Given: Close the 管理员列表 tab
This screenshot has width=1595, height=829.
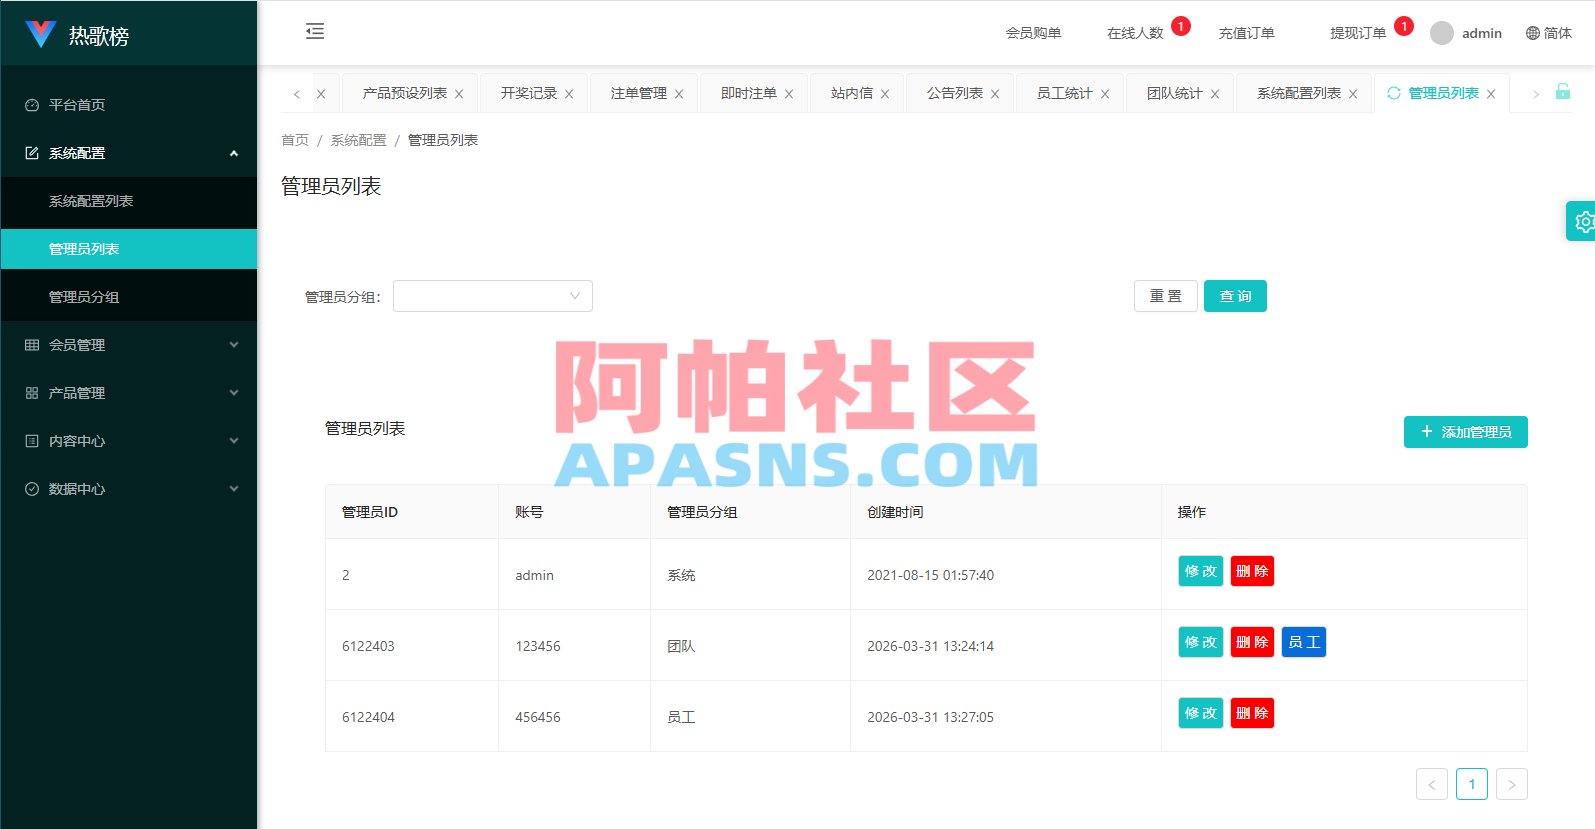Looking at the screenshot, I should (1491, 94).
